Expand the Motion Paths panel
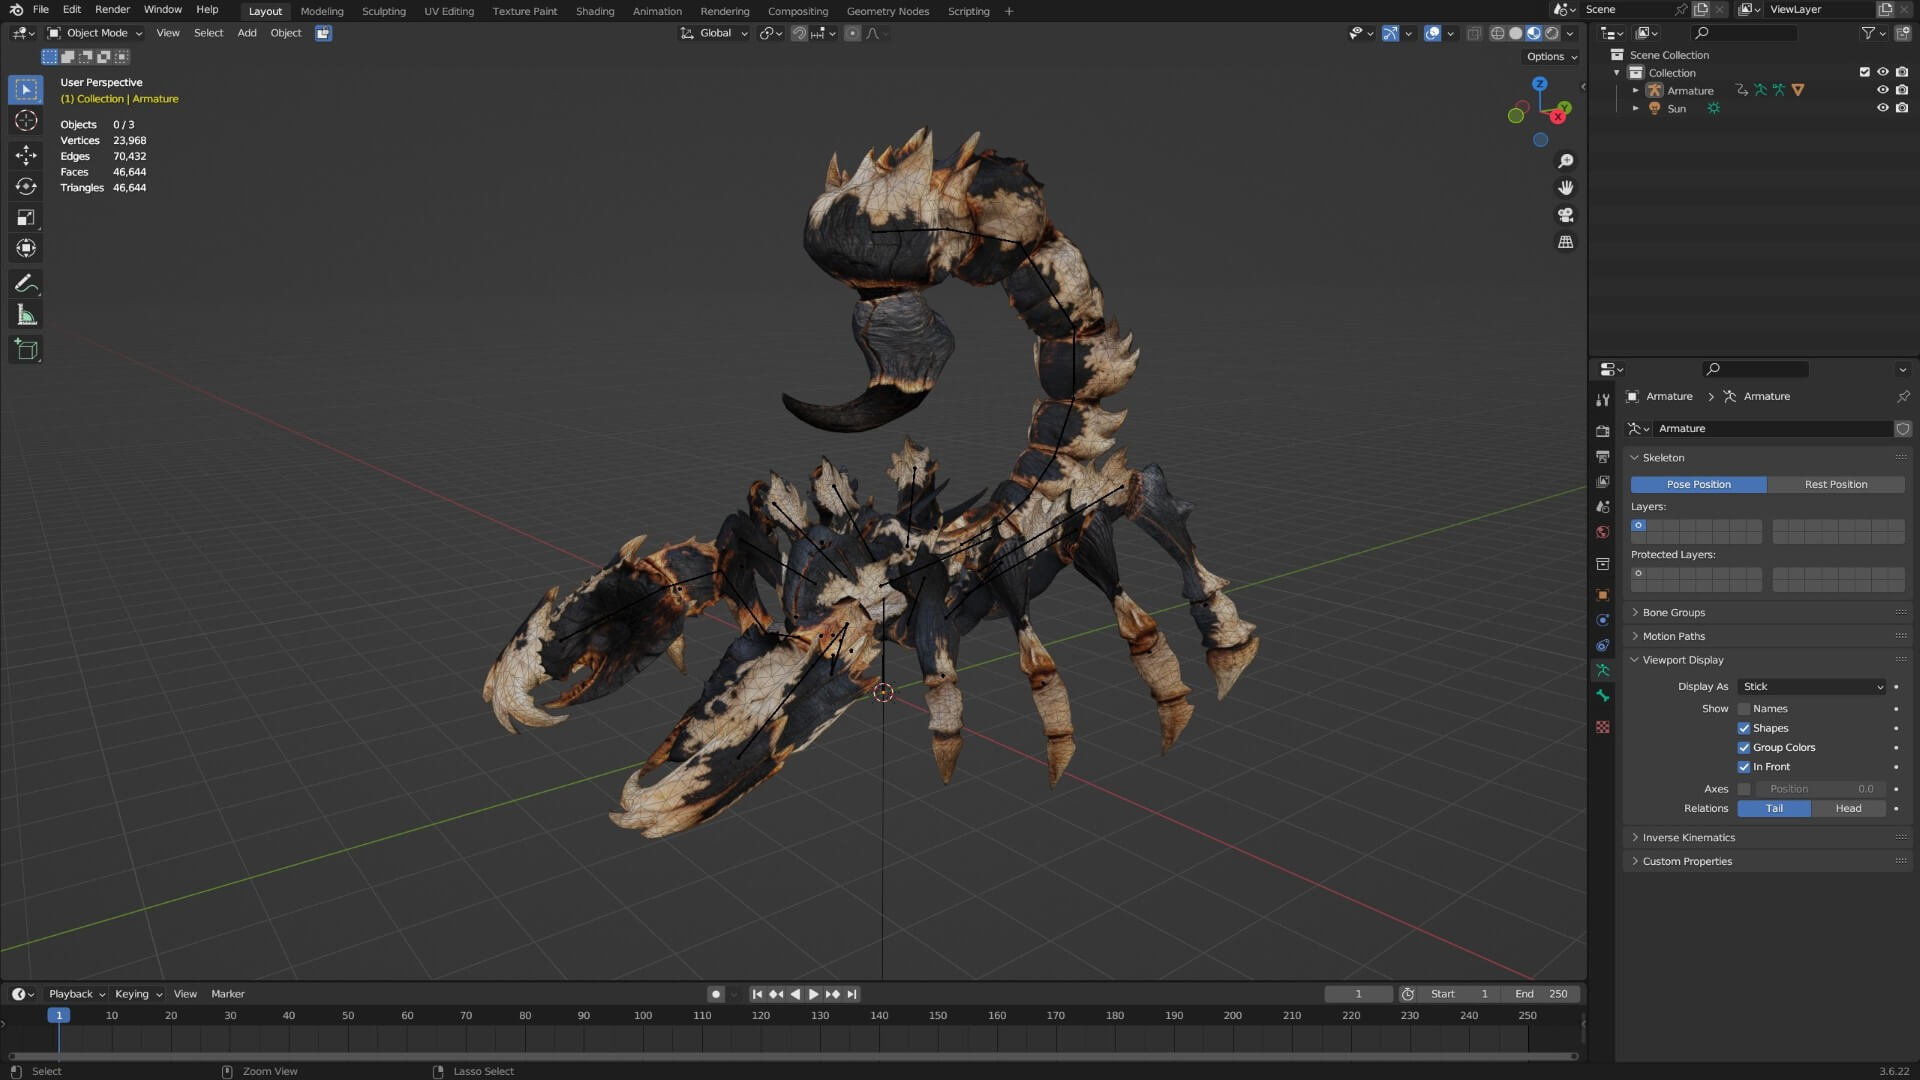This screenshot has width=1920, height=1080. click(x=1673, y=637)
